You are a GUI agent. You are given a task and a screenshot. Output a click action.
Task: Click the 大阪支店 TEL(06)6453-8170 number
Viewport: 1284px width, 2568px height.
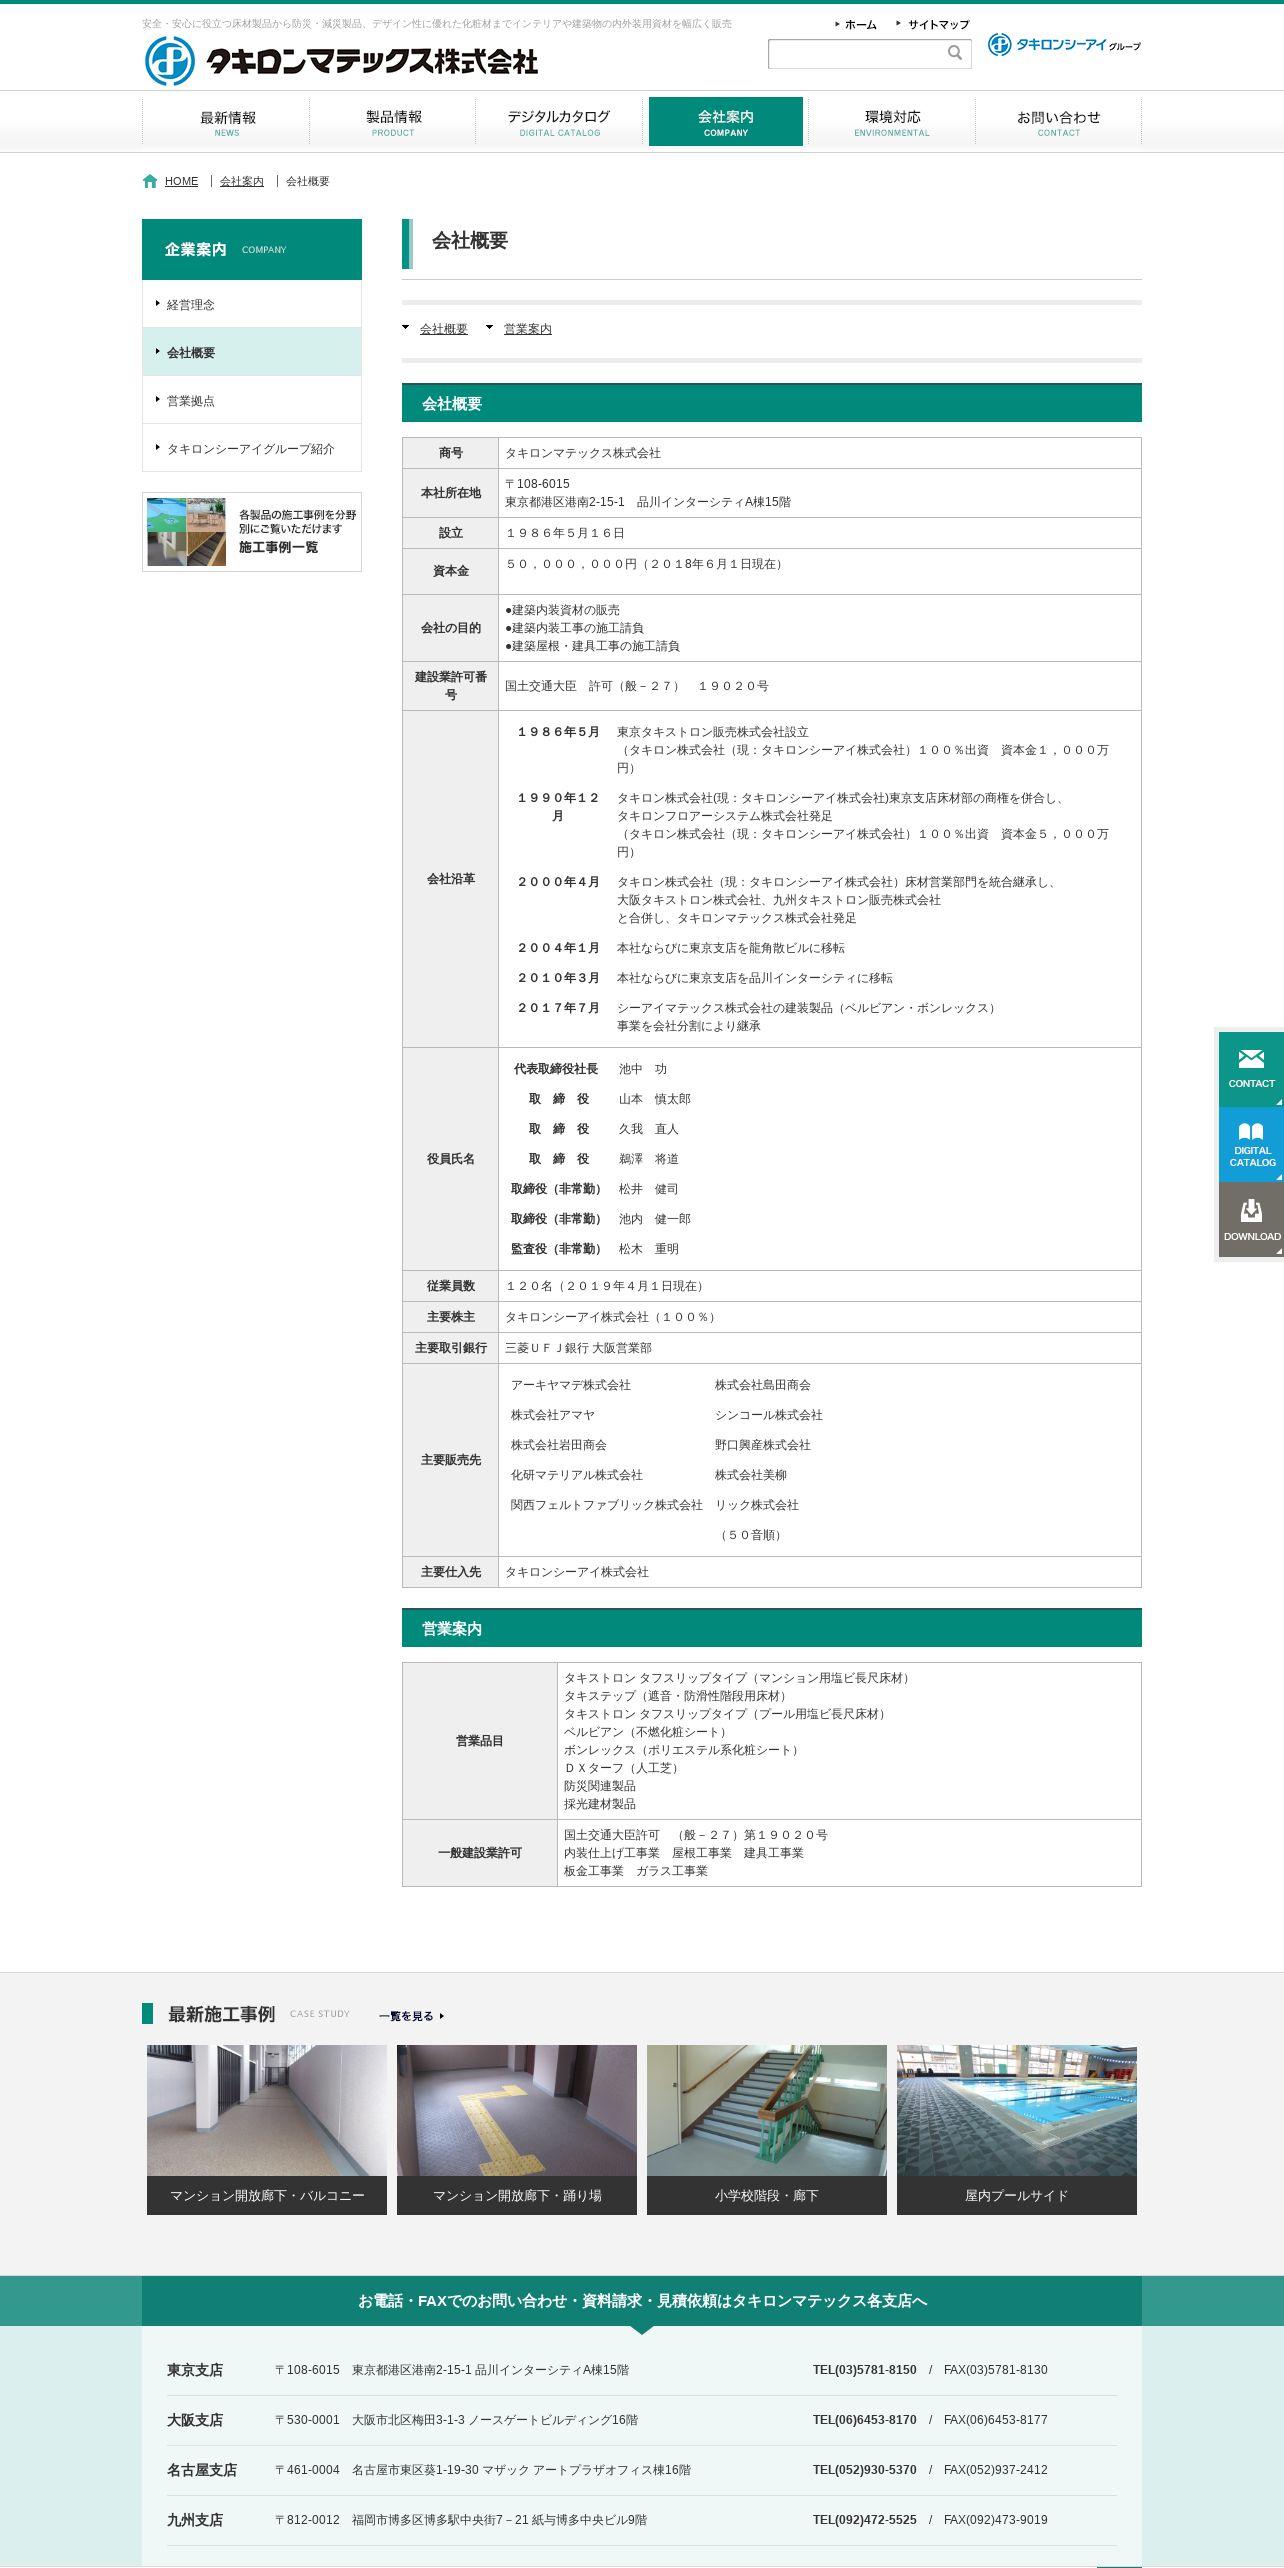(865, 2420)
